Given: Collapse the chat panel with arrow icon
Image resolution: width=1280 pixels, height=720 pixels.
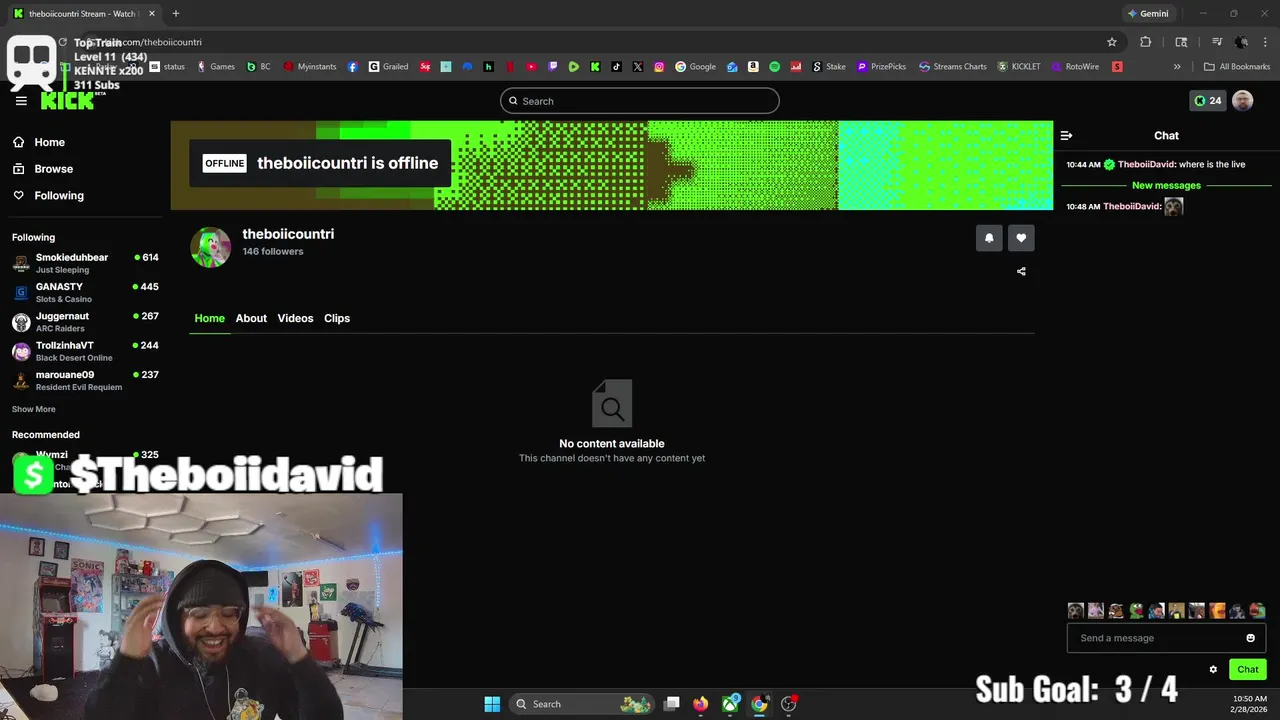Looking at the screenshot, I should tap(1066, 135).
